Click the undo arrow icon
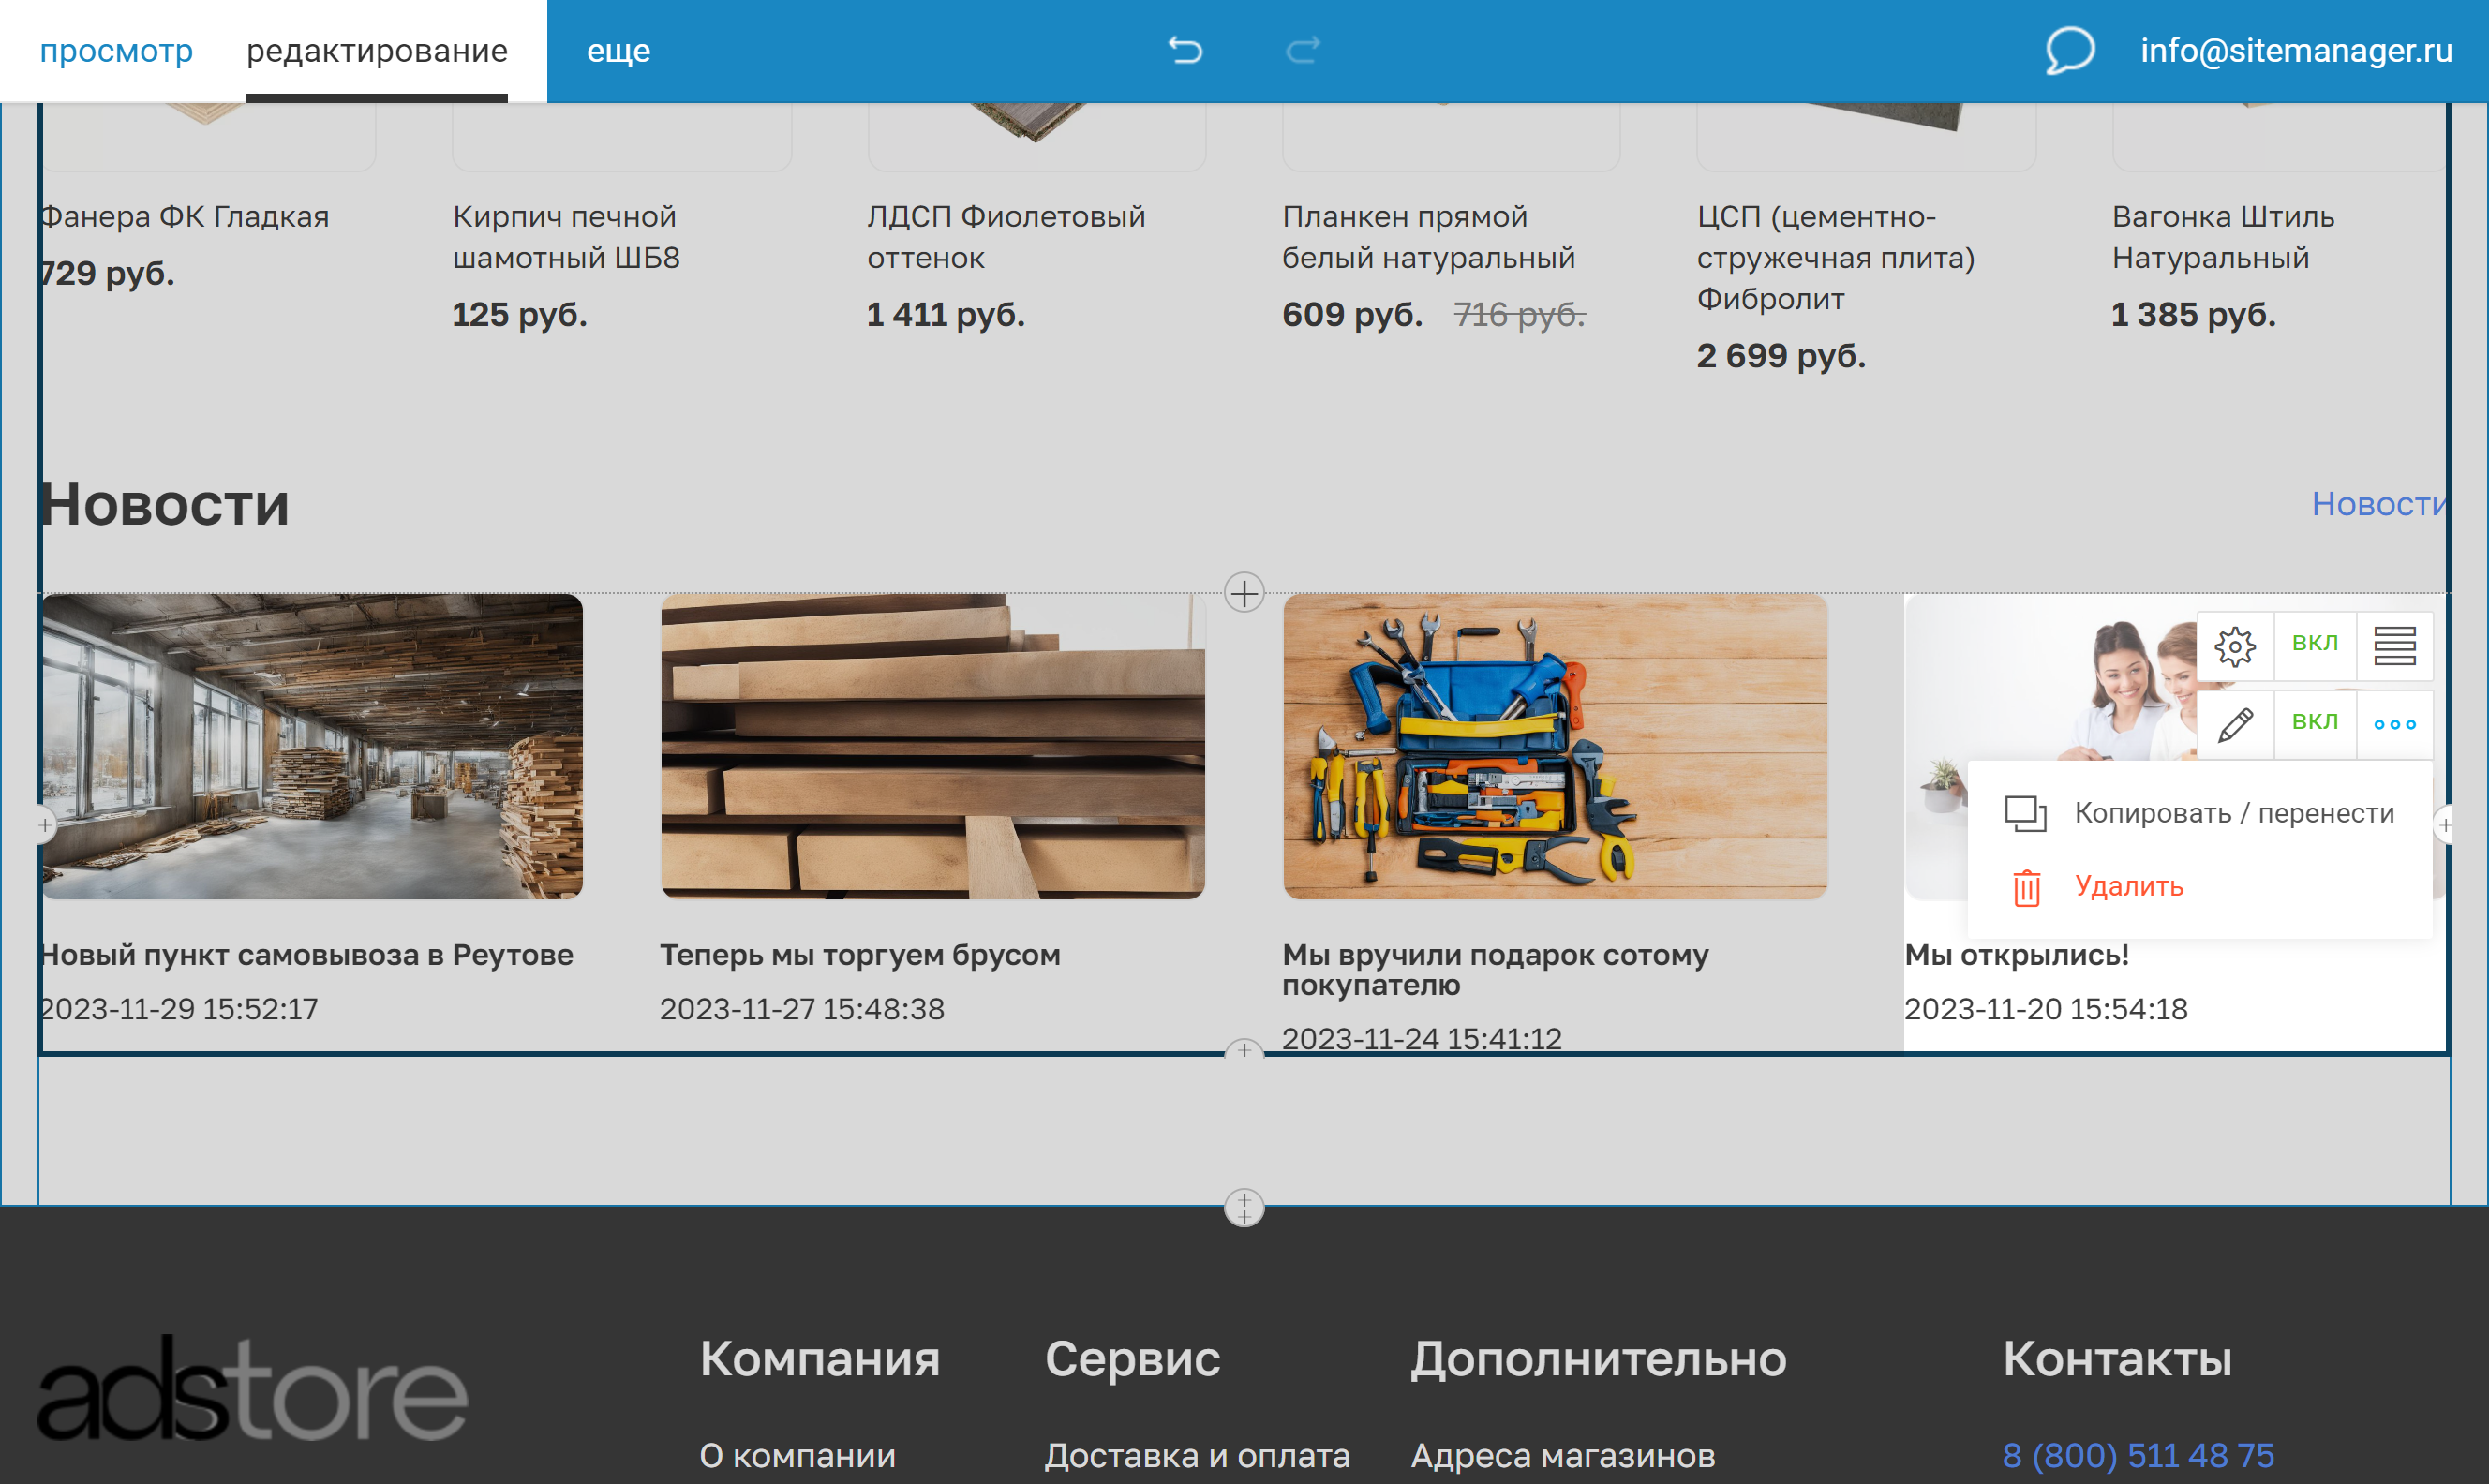This screenshot has height=1484, width=2489. pyautogui.click(x=1185, y=49)
